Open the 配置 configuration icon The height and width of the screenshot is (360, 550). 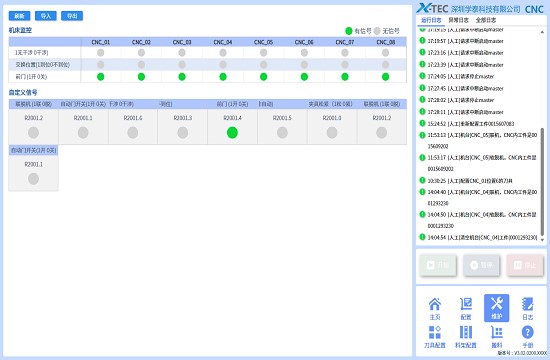[466, 308]
